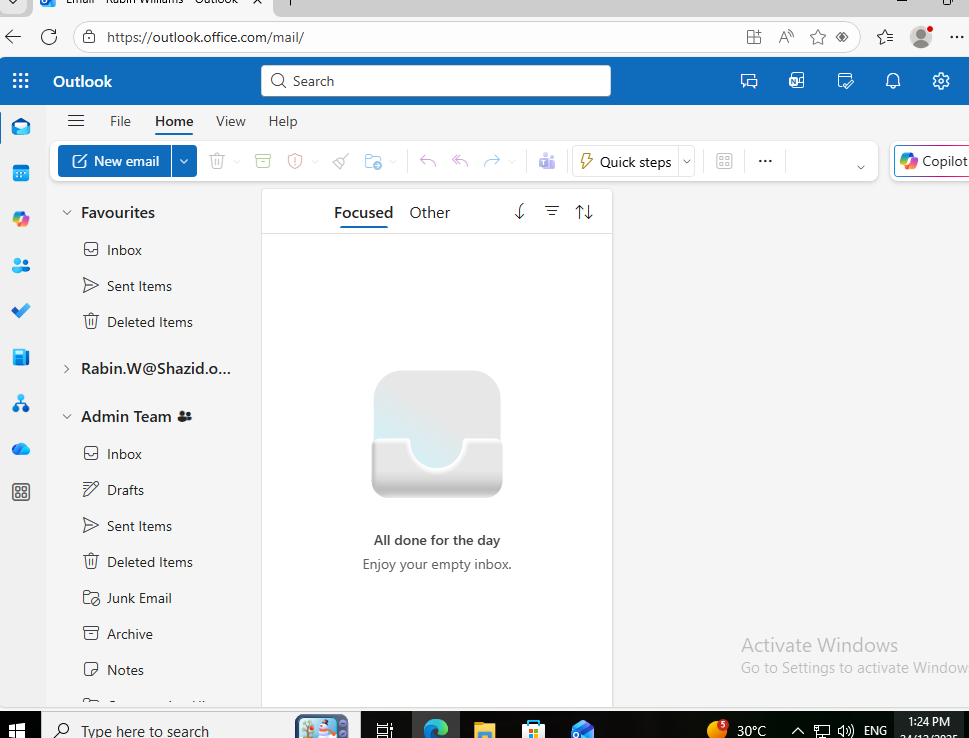This screenshot has width=969, height=738.
Task: Open the Sort order arrows icon
Action: click(584, 212)
